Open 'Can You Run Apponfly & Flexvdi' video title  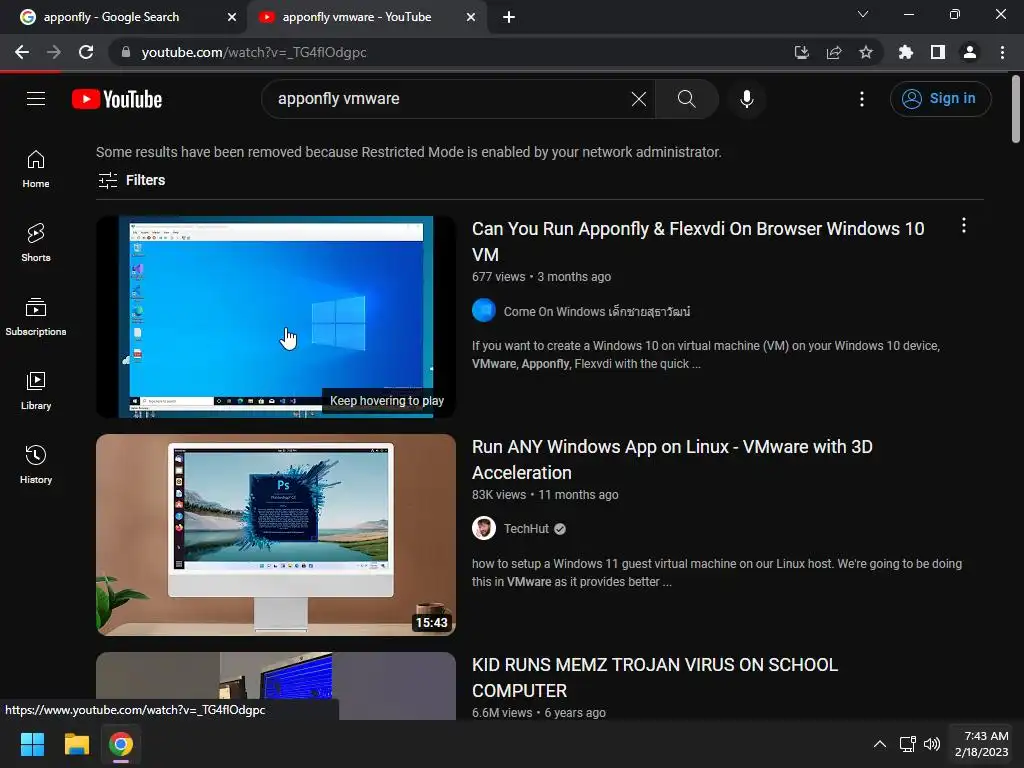click(x=698, y=242)
